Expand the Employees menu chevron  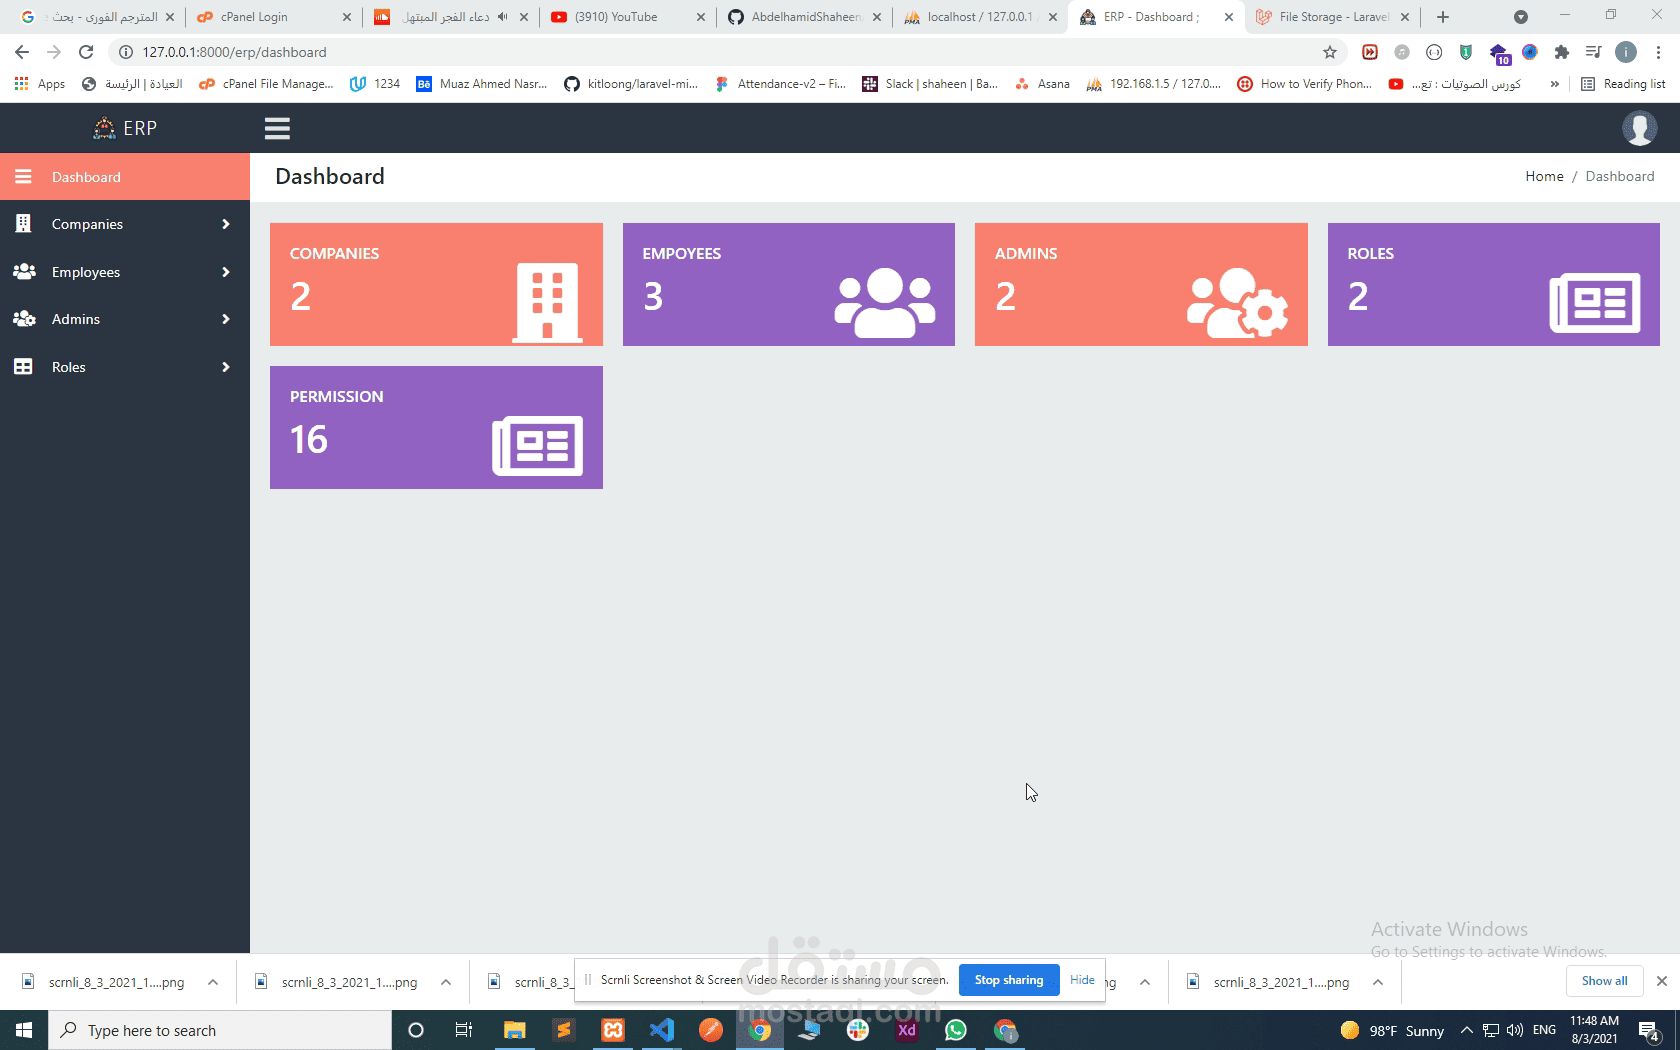pyautogui.click(x=226, y=272)
